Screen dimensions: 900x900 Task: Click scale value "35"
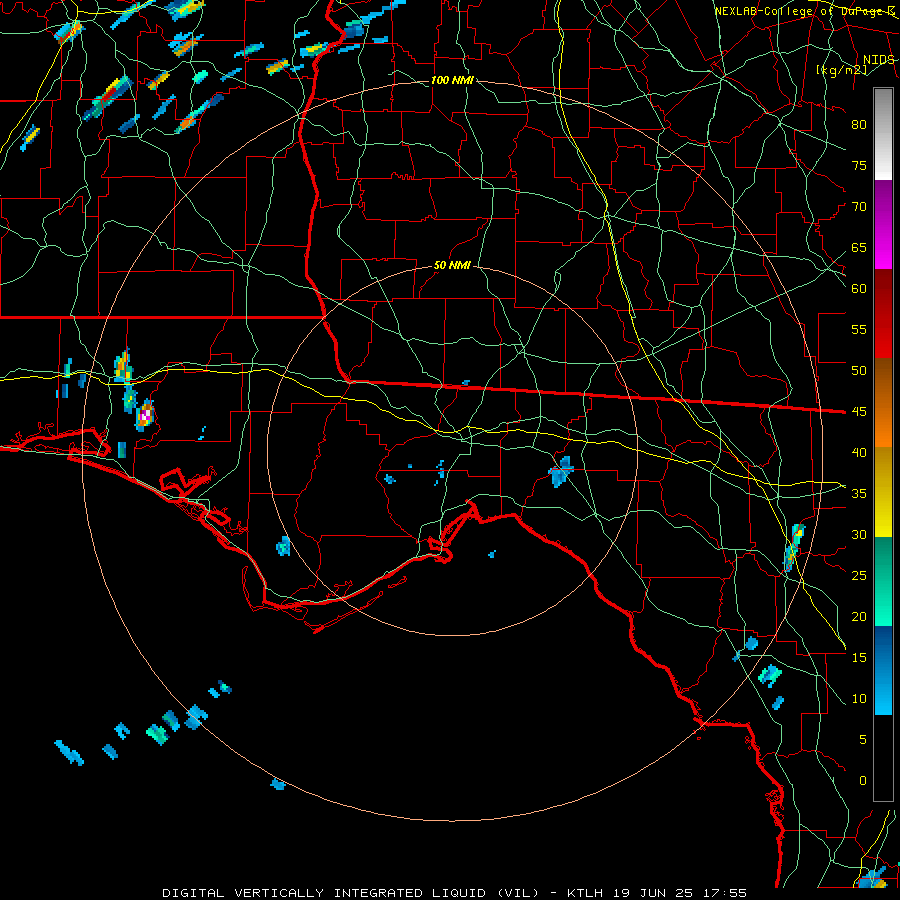click(859, 494)
